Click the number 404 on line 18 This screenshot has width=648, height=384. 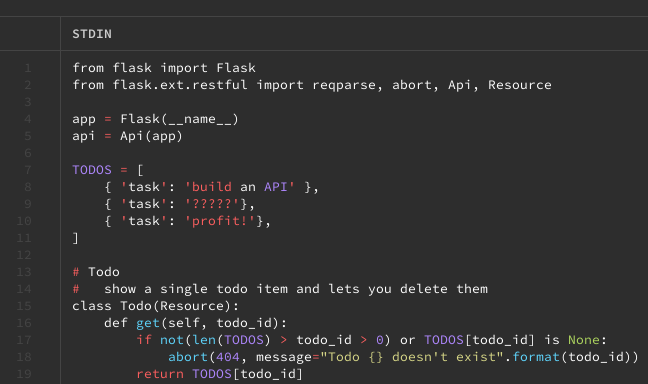228,357
